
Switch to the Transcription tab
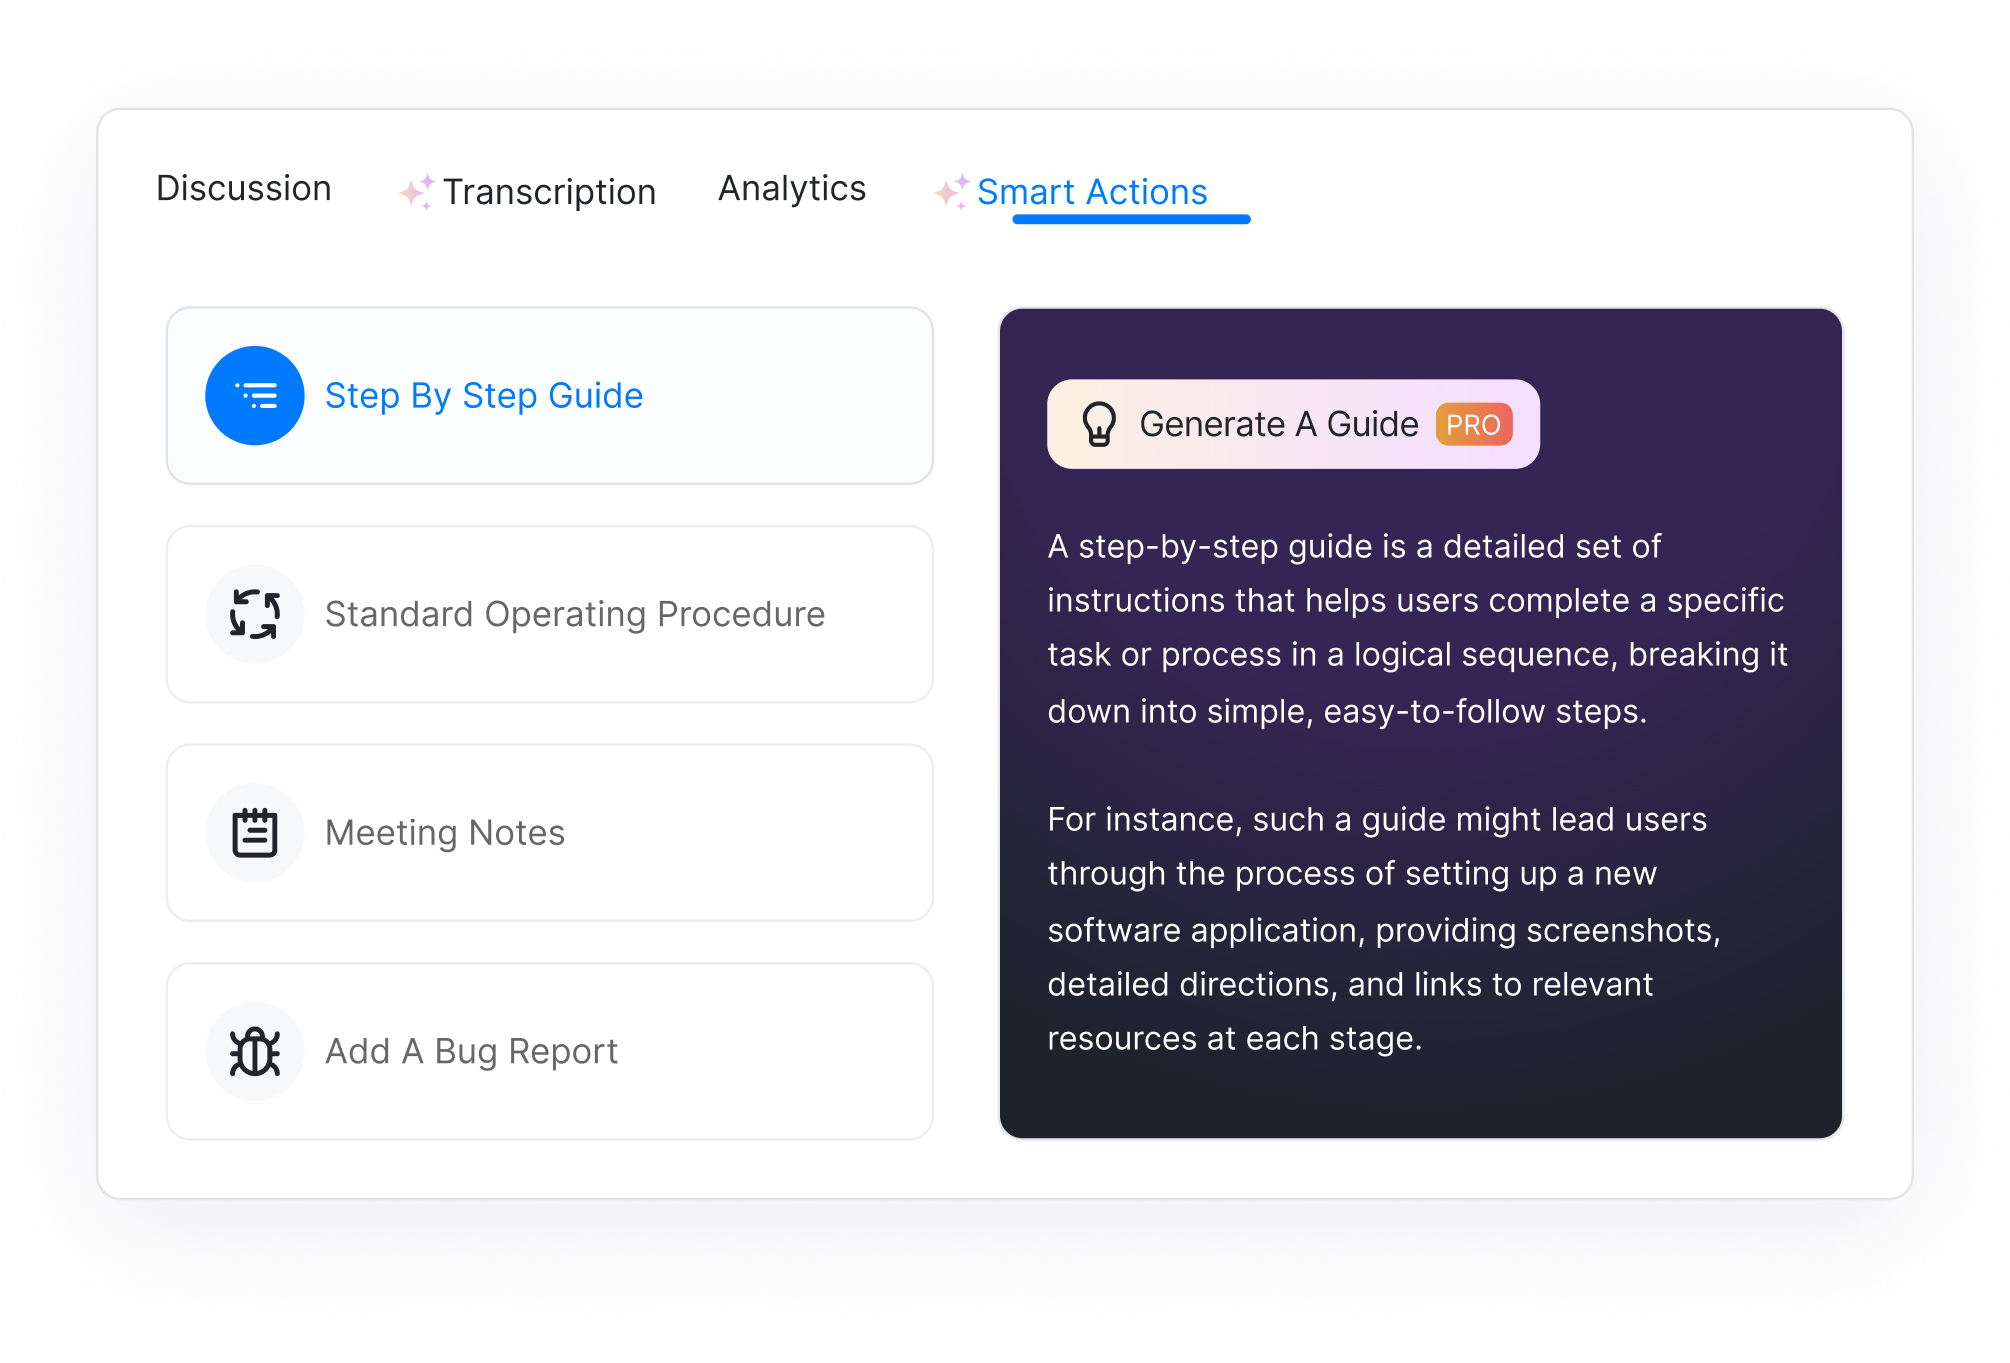click(x=549, y=192)
